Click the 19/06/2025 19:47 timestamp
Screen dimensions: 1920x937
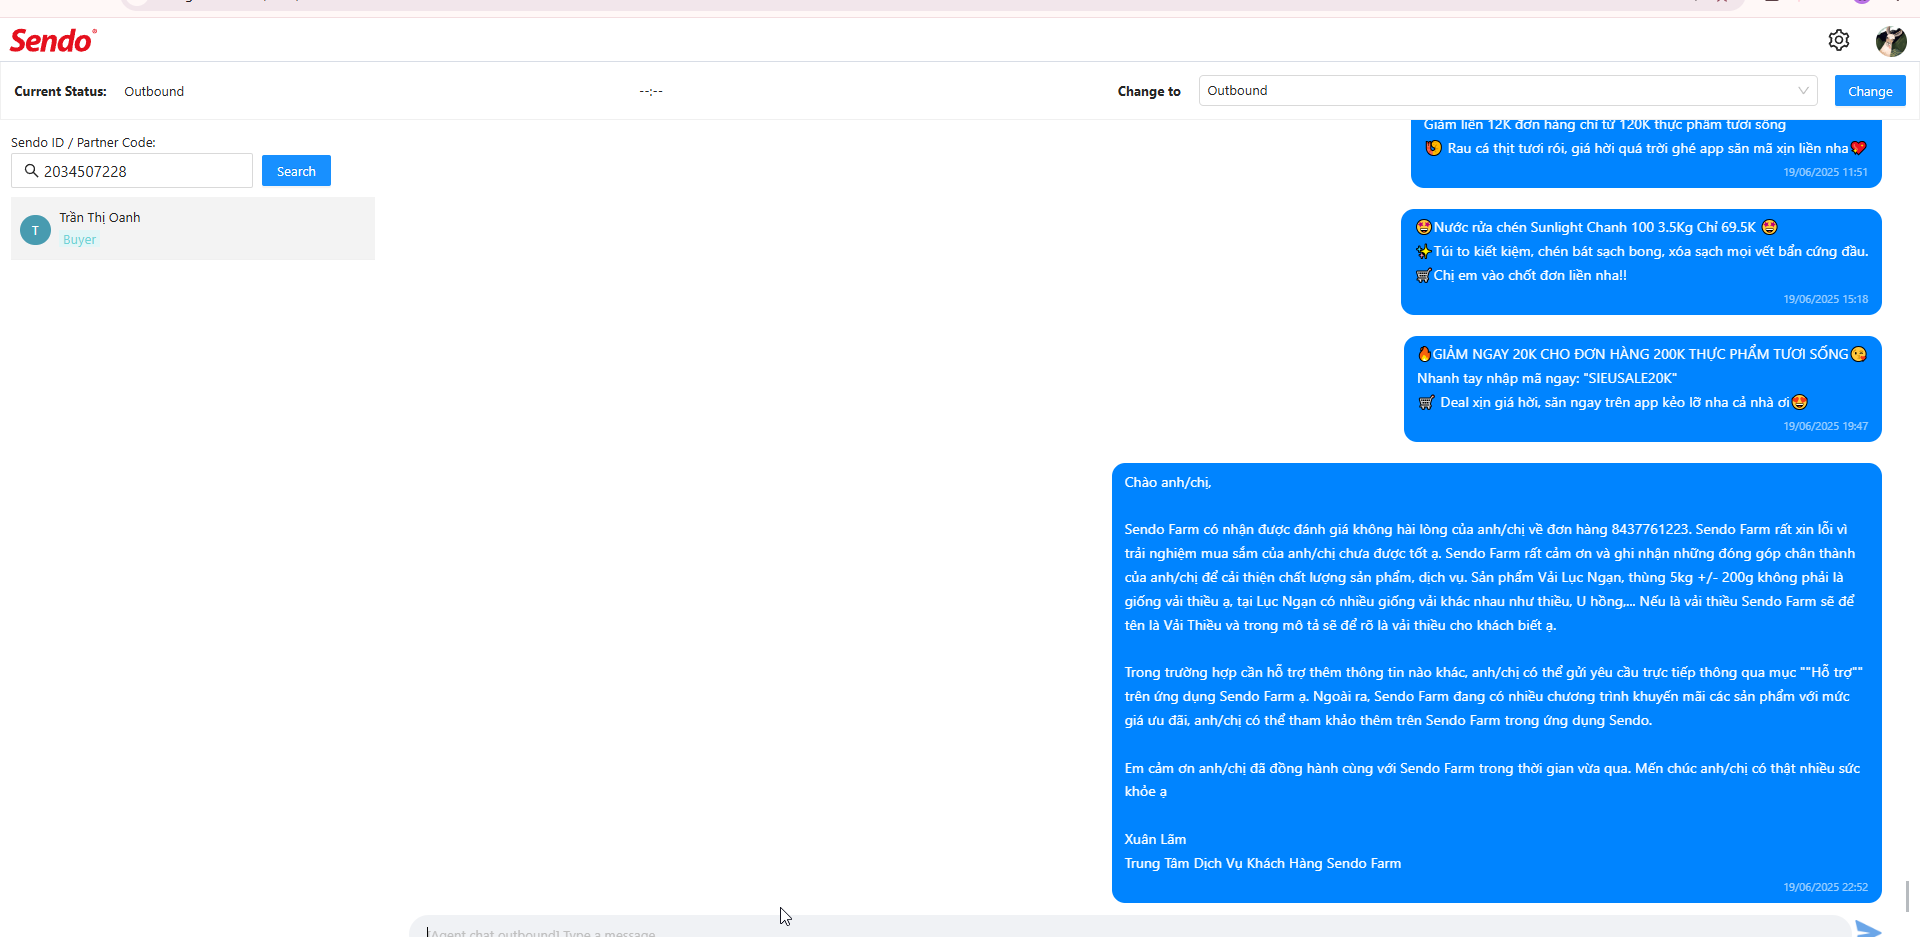pos(1825,426)
